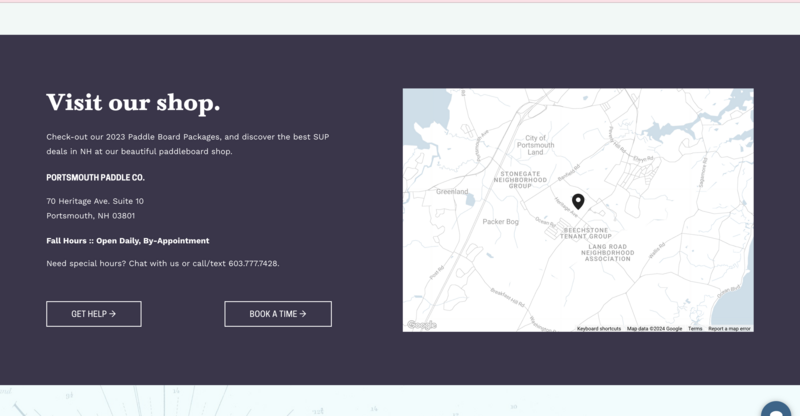The width and height of the screenshot is (800, 416).
Task: Click the Map data ©2024 Google text
Action: (x=654, y=328)
